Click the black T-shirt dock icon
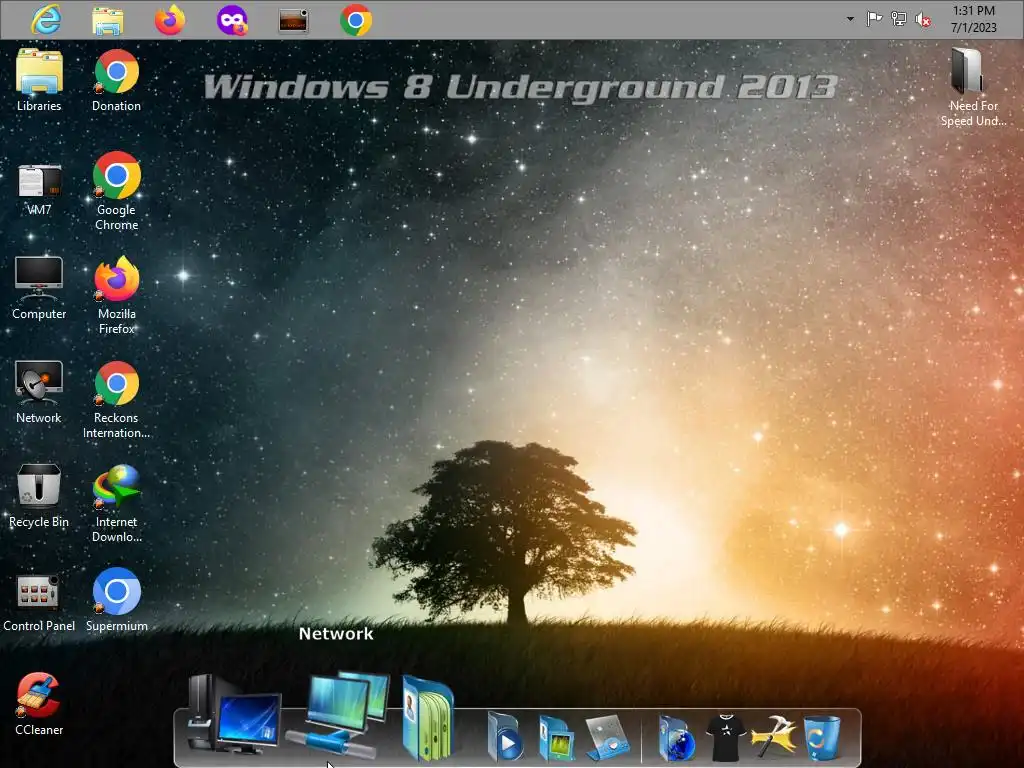The width and height of the screenshot is (1024, 768). coord(726,737)
